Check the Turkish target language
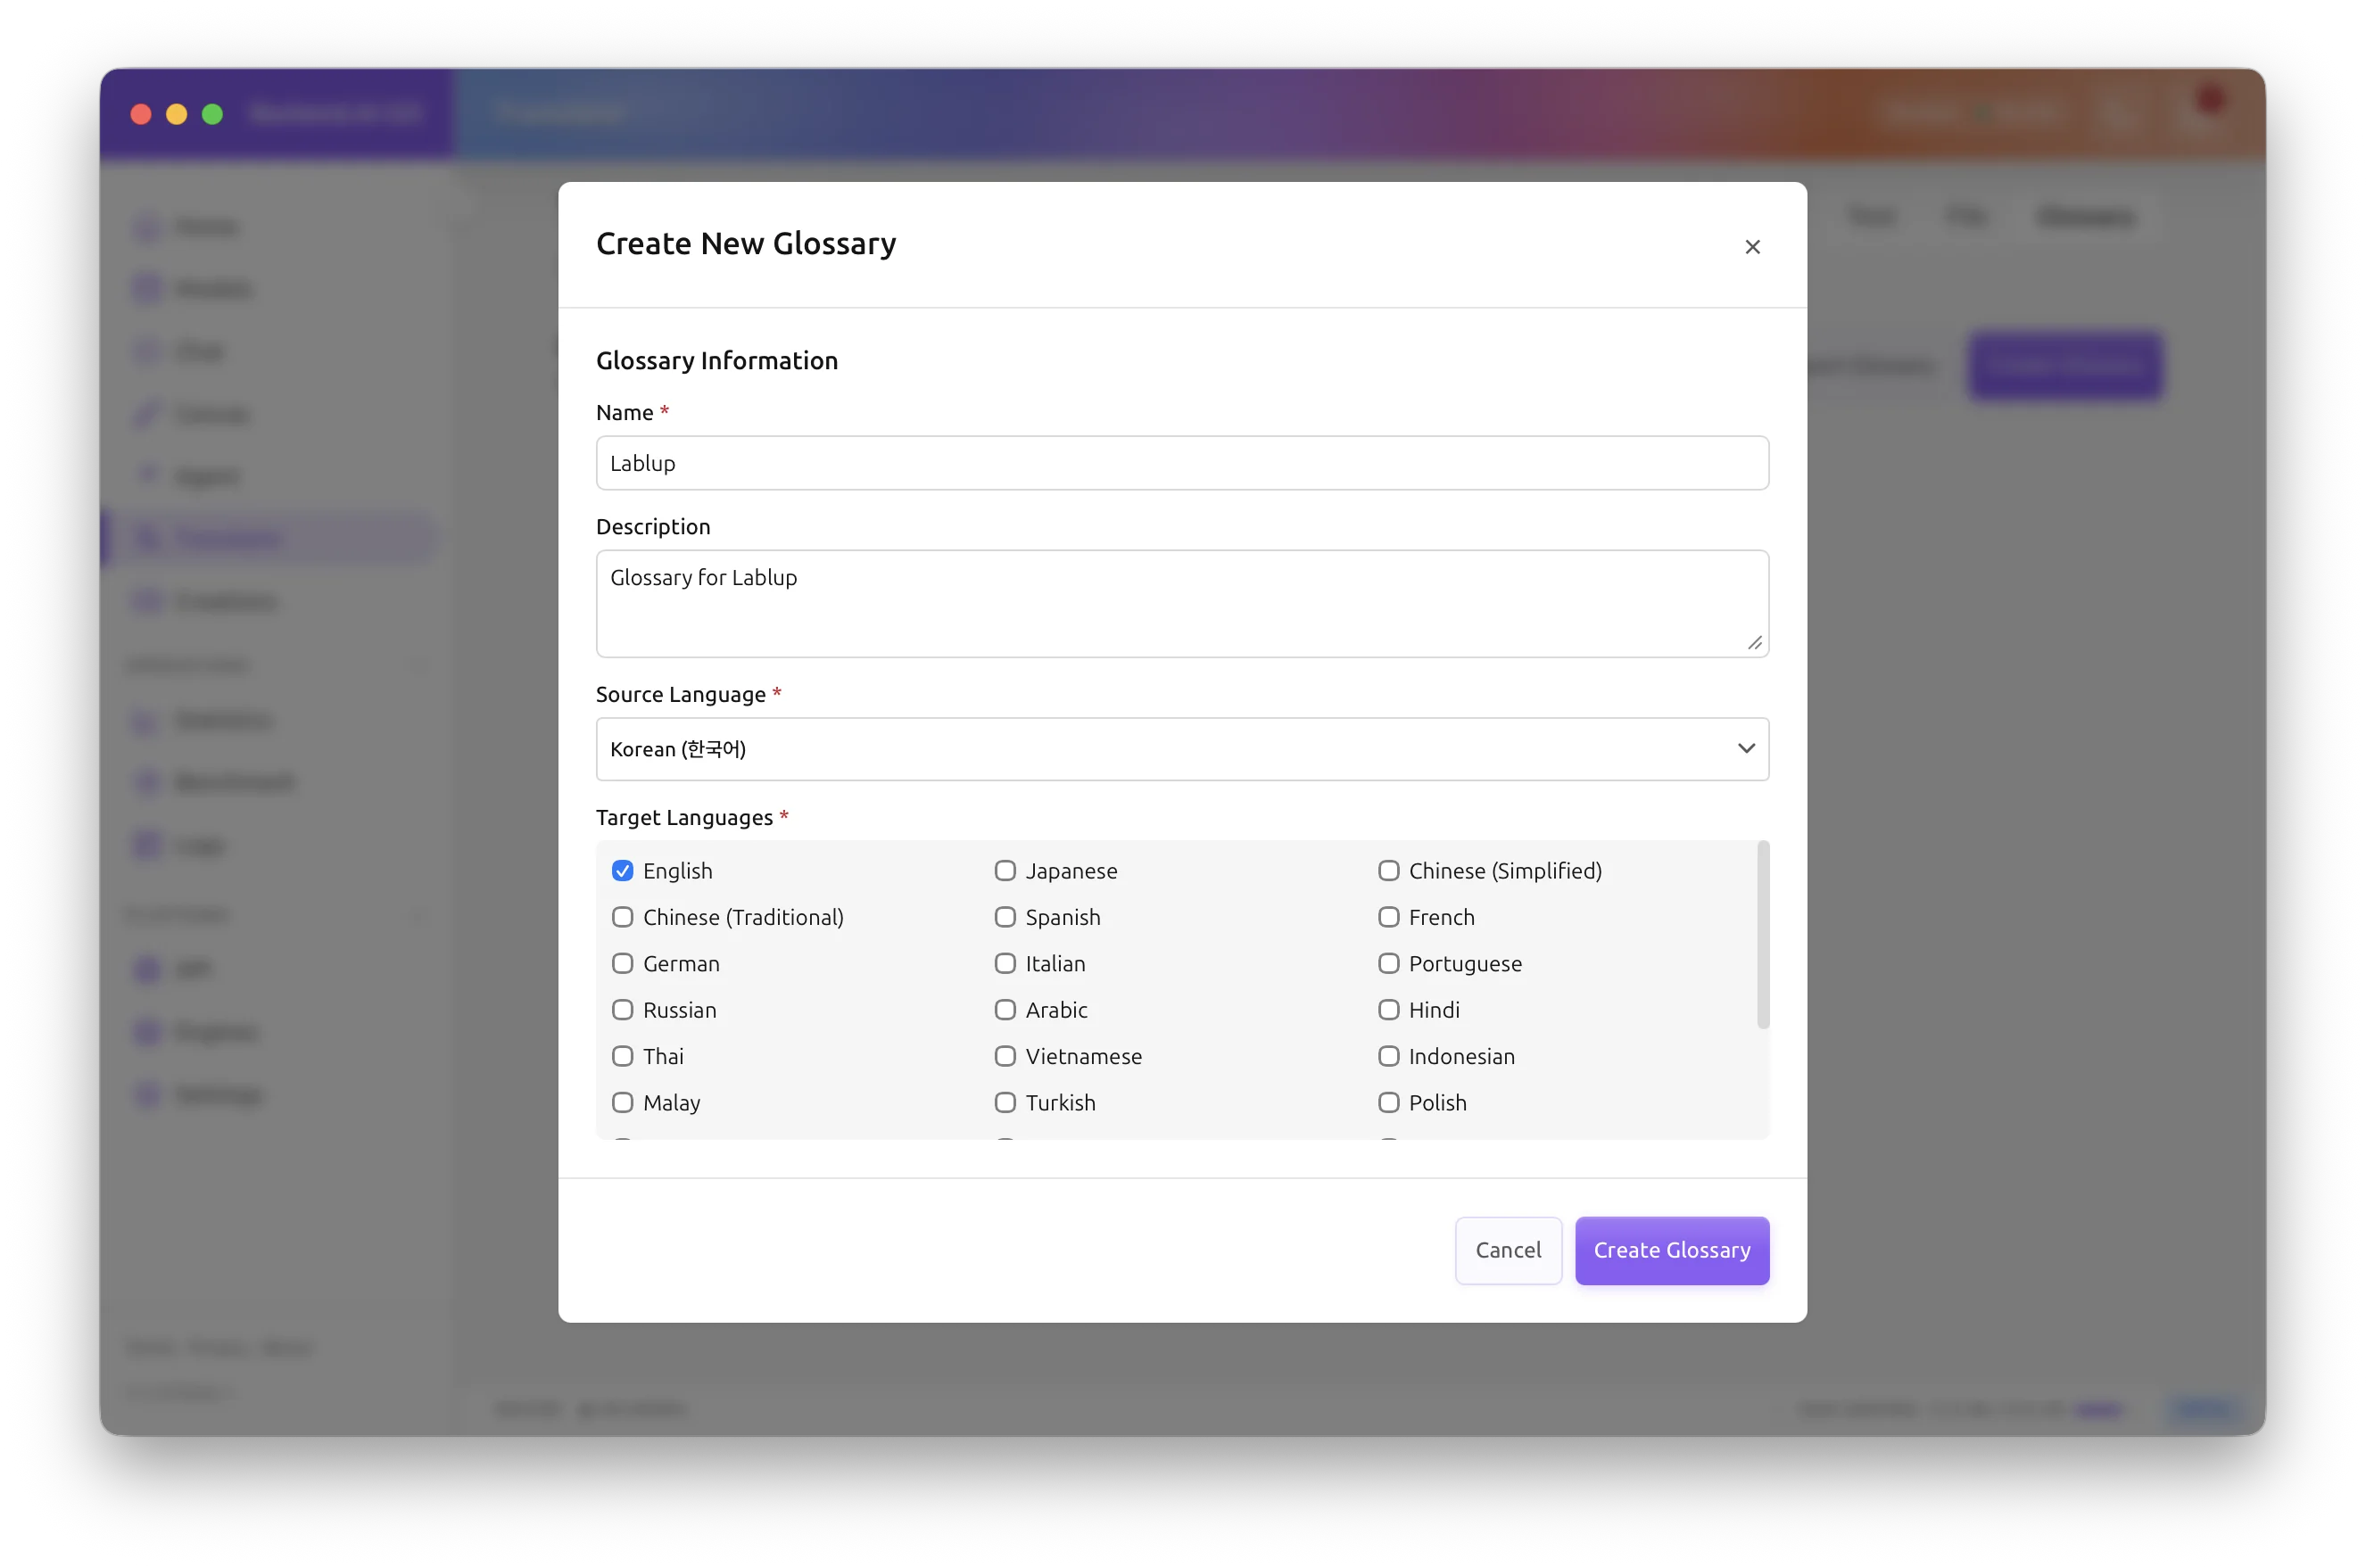 (1005, 1103)
